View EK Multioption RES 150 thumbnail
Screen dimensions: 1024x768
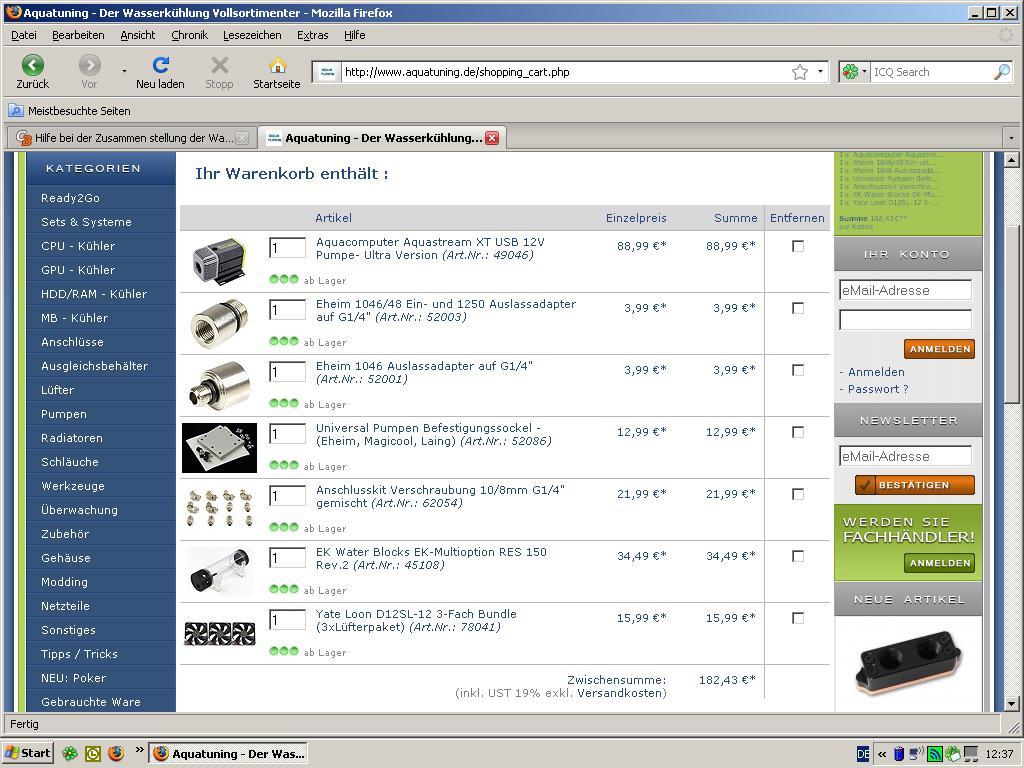(219, 571)
